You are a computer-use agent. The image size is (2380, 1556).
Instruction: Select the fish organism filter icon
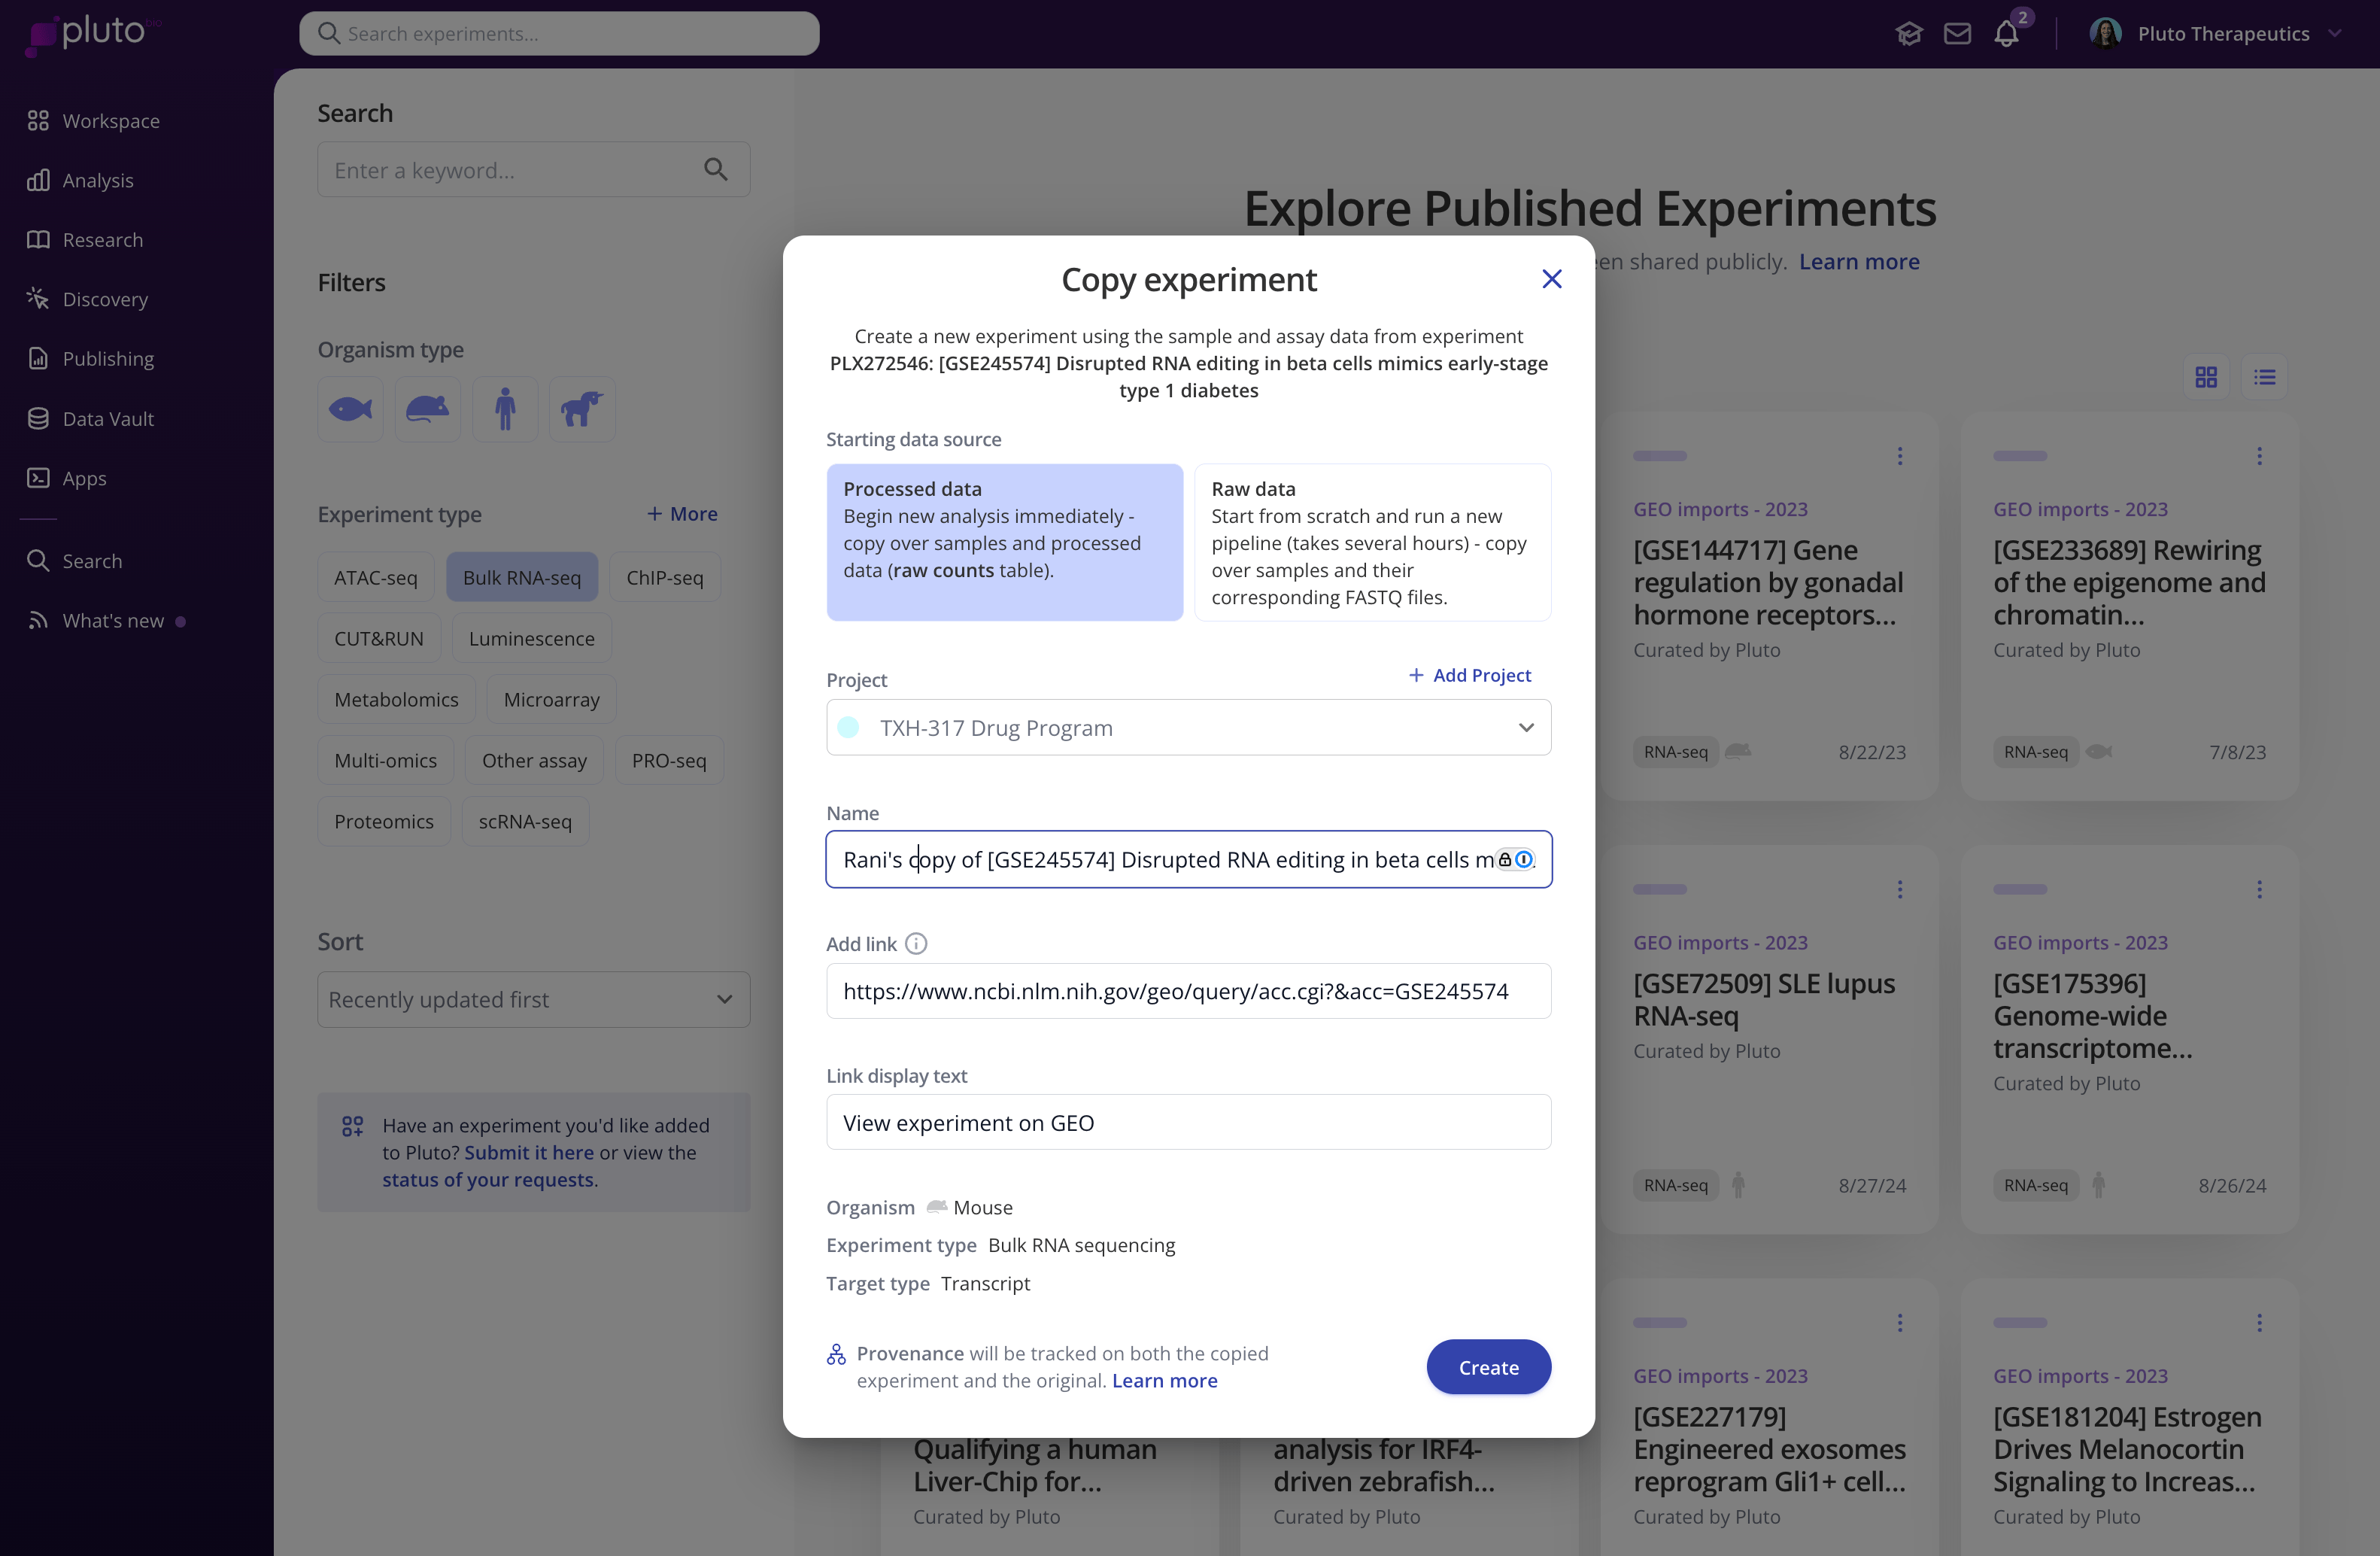click(350, 409)
